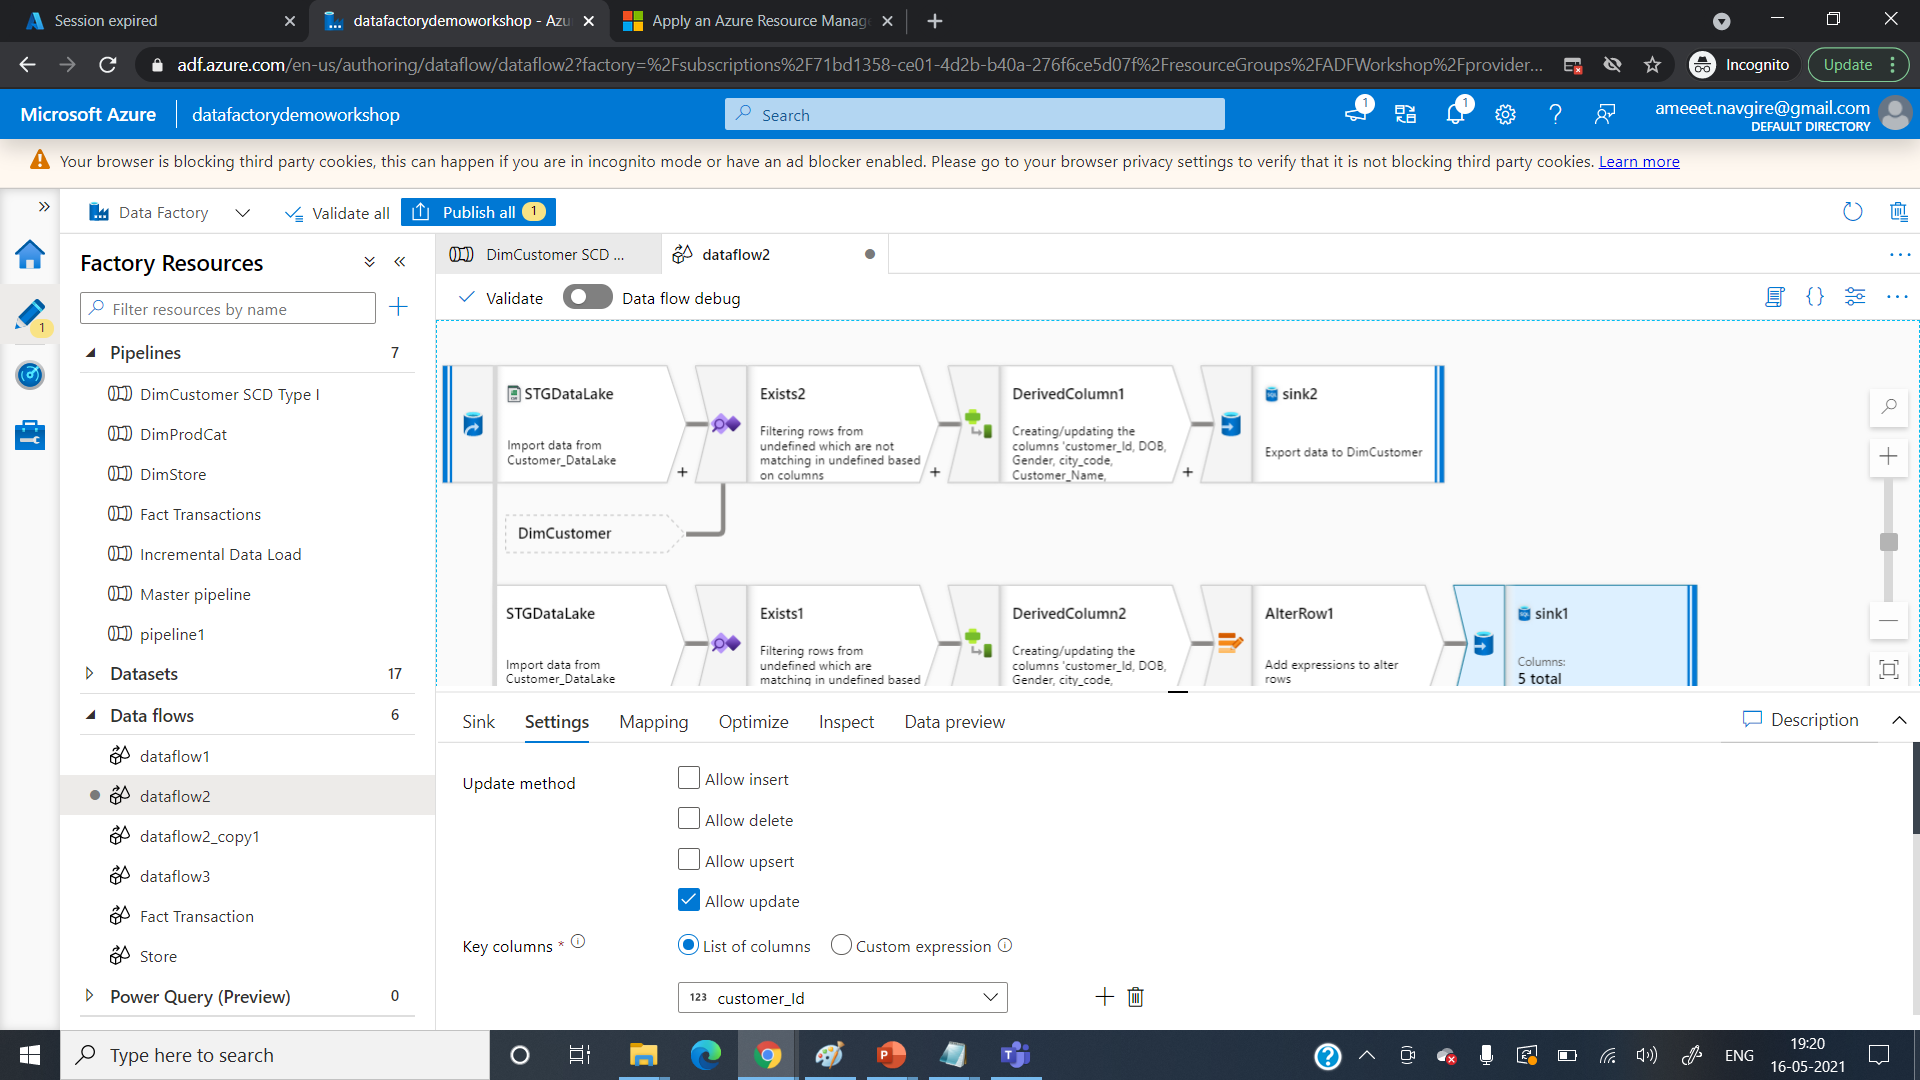Delete key column with trash icon

(x=1135, y=997)
